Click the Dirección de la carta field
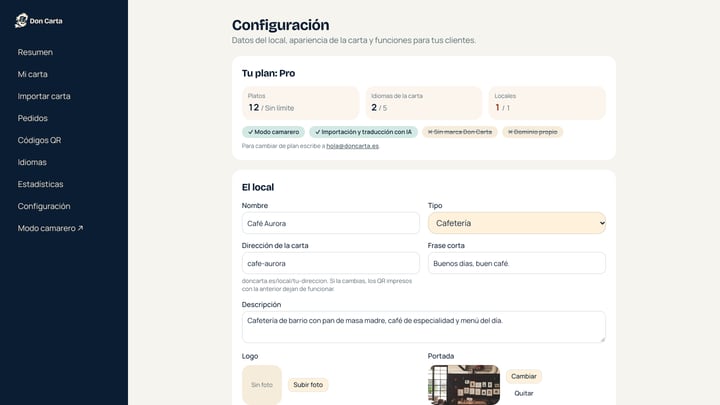 (x=331, y=263)
